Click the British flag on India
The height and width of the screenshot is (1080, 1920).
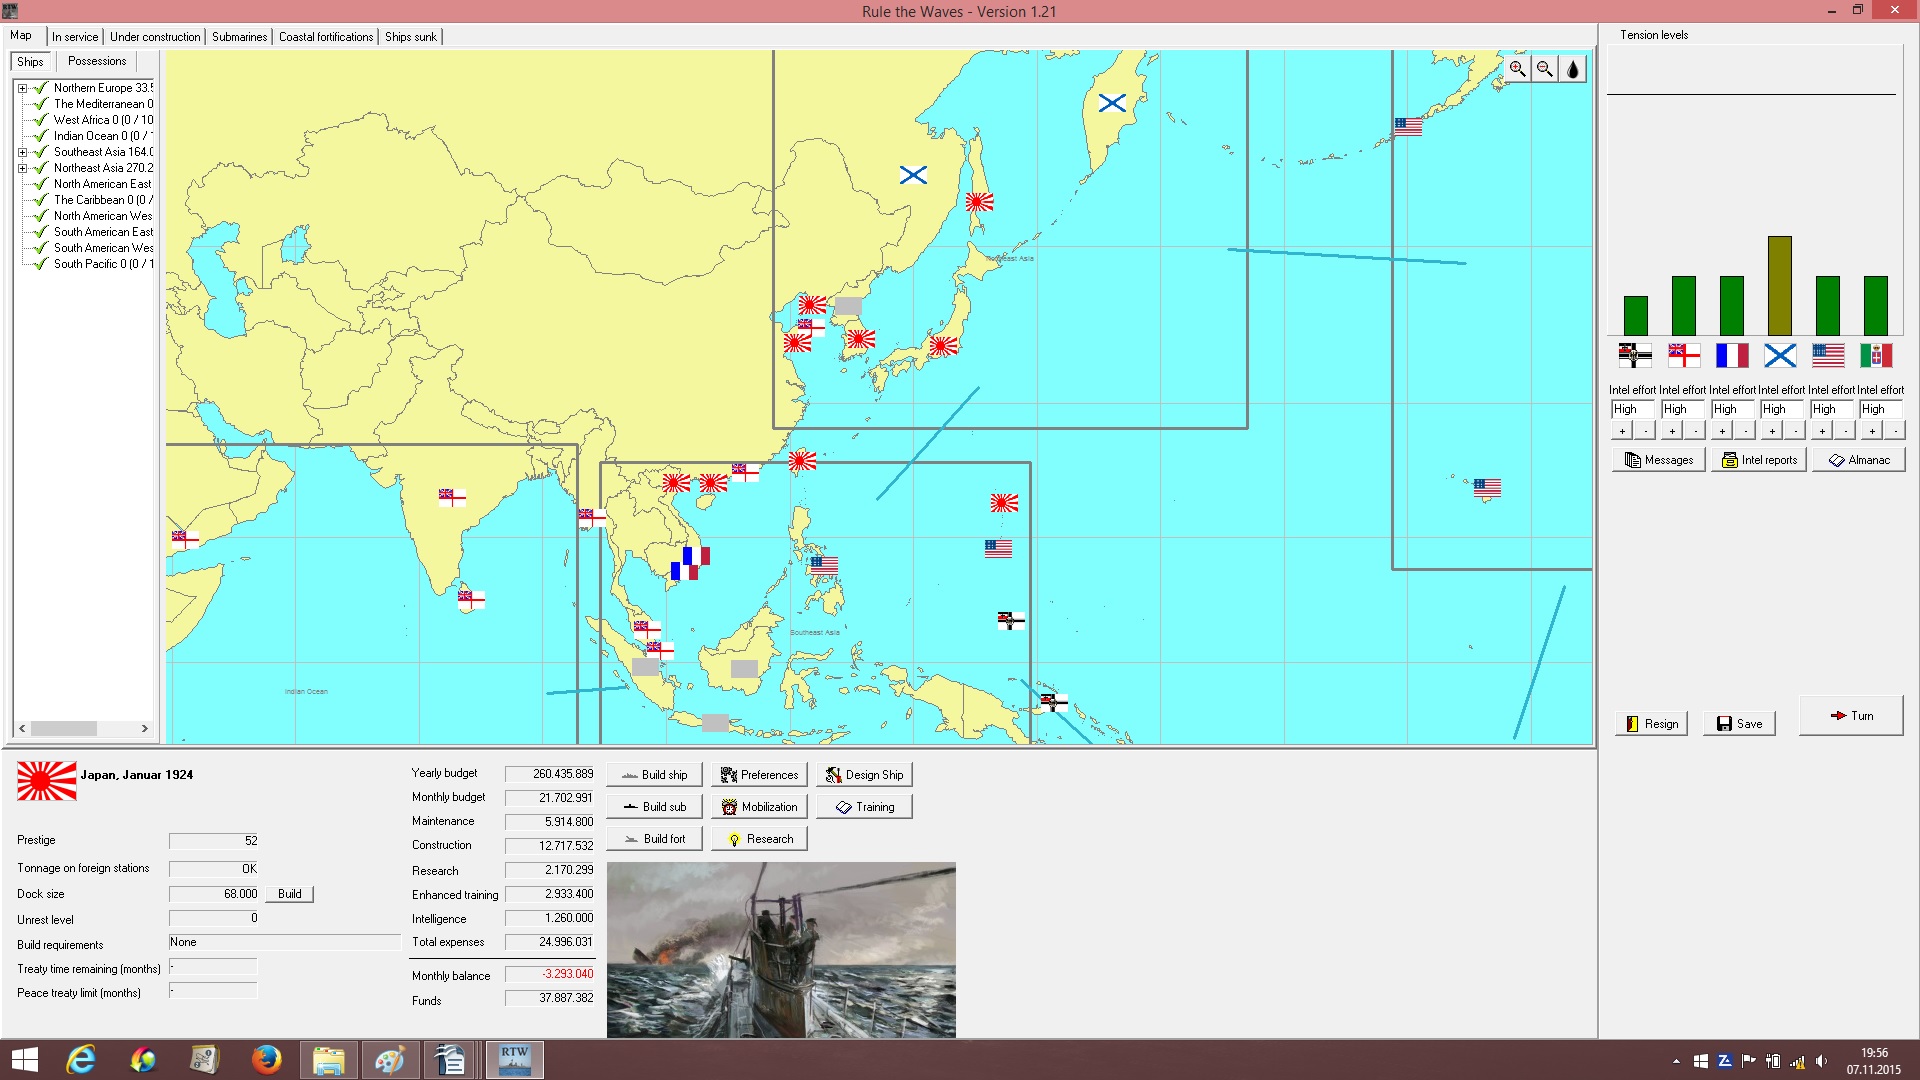click(452, 497)
